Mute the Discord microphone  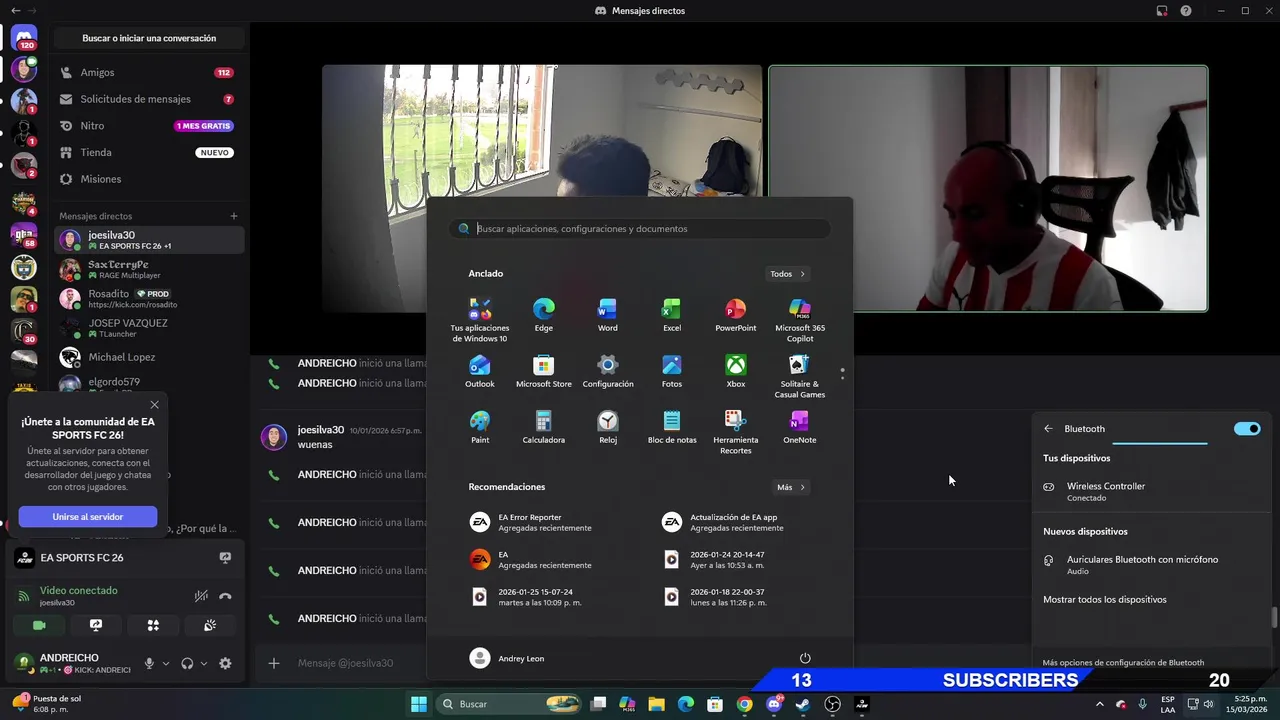pos(149,663)
